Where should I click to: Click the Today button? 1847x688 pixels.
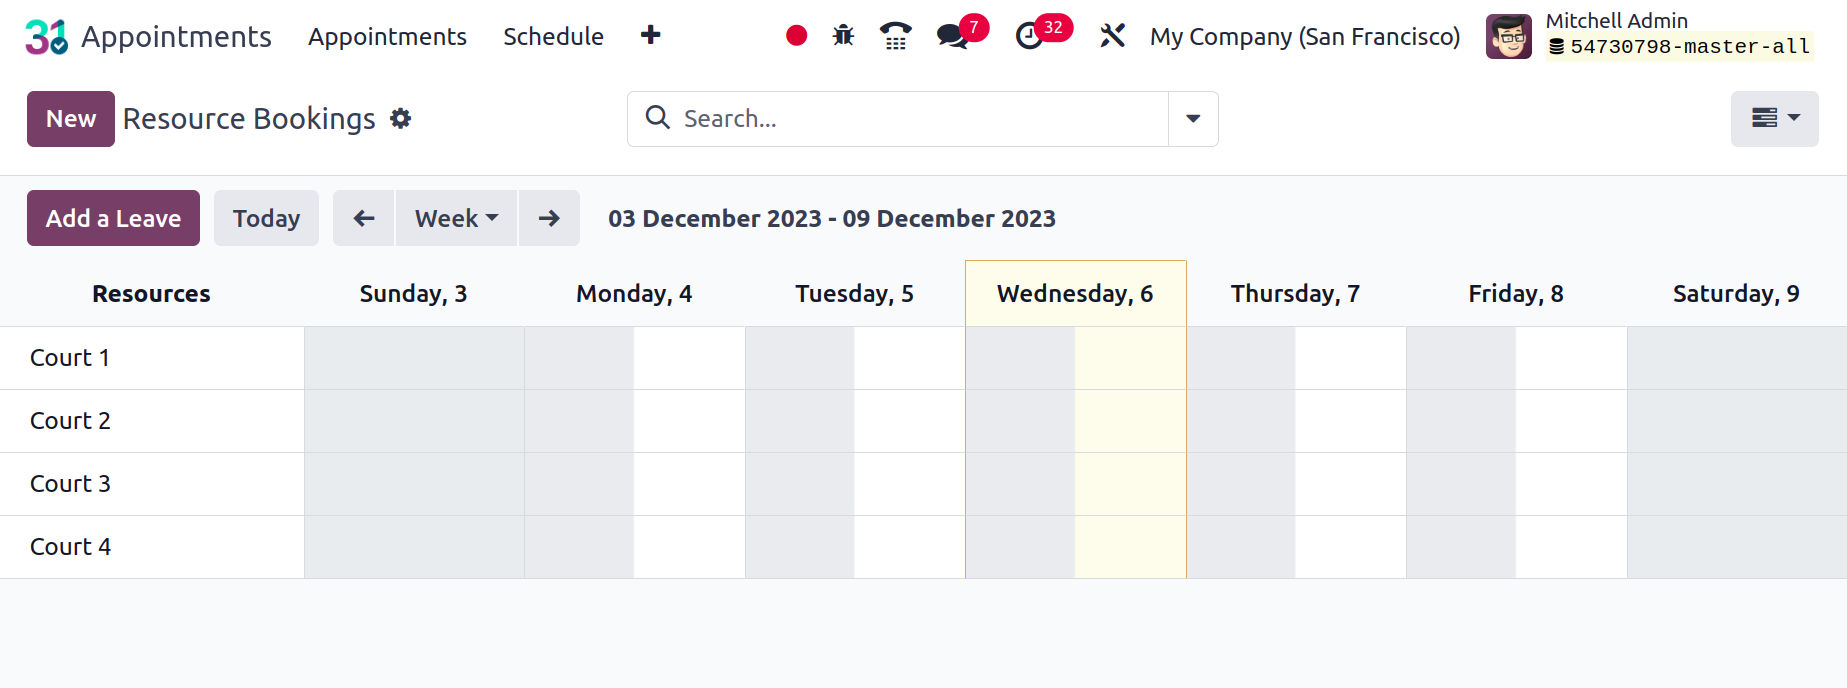pyautogui.click(x=266, y=218)
